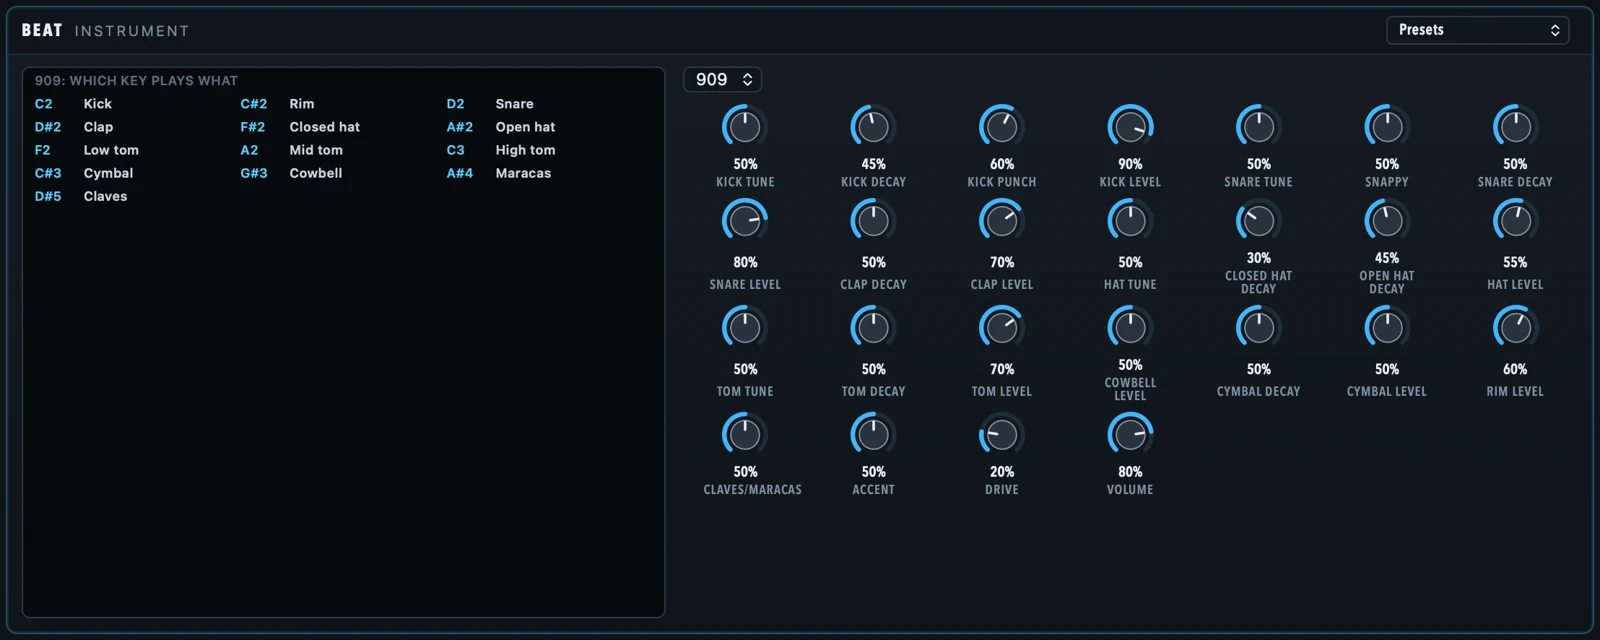Click the Hat Tune knob
The image size is (1600, 640).
point(1130,221)
